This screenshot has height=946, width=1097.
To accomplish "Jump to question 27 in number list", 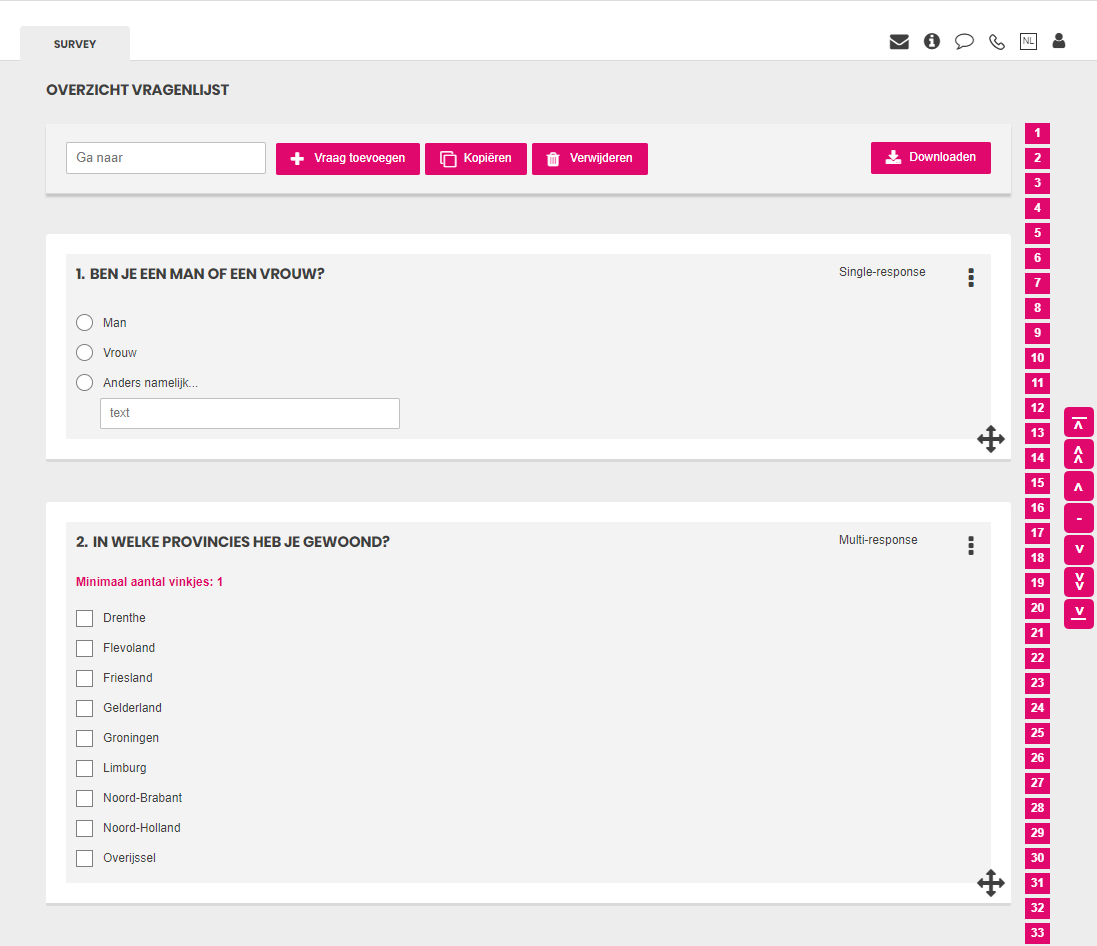I will pos(1038,783).
